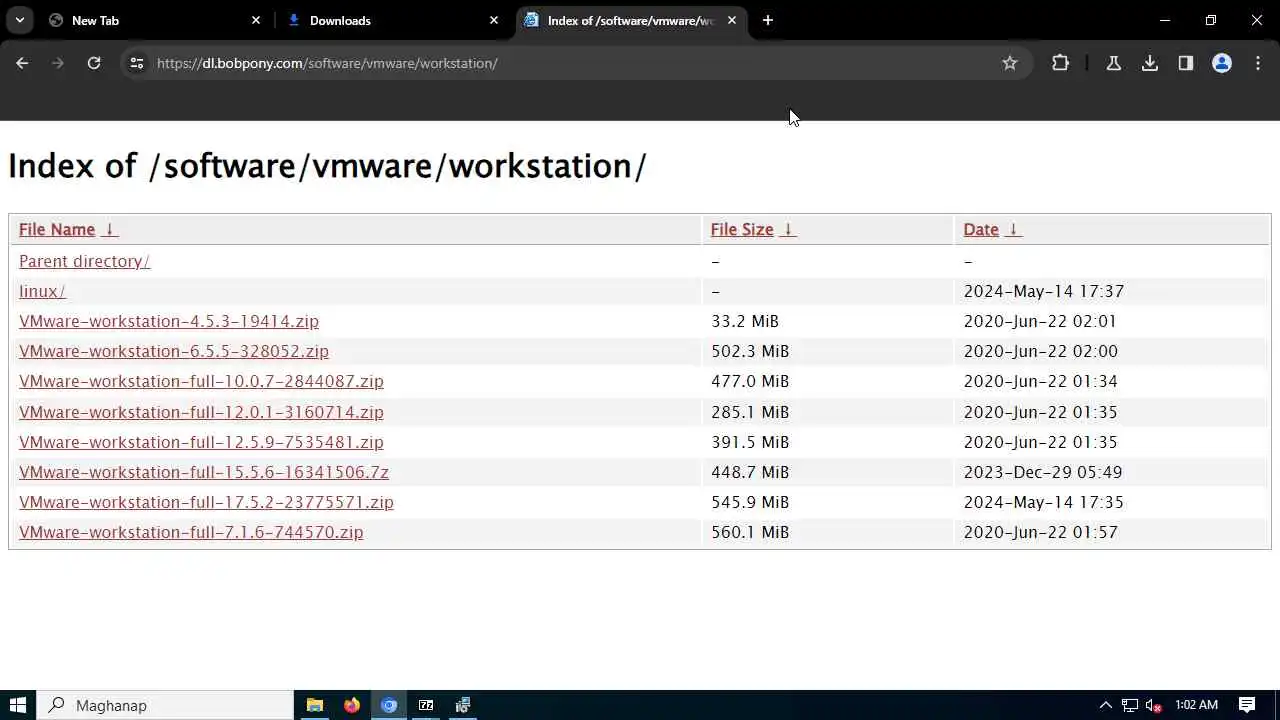Viewport: 1280px width, 720px height.
Task: Select the page heading Index of /software/vmware/workstation/
Action: 327,166
